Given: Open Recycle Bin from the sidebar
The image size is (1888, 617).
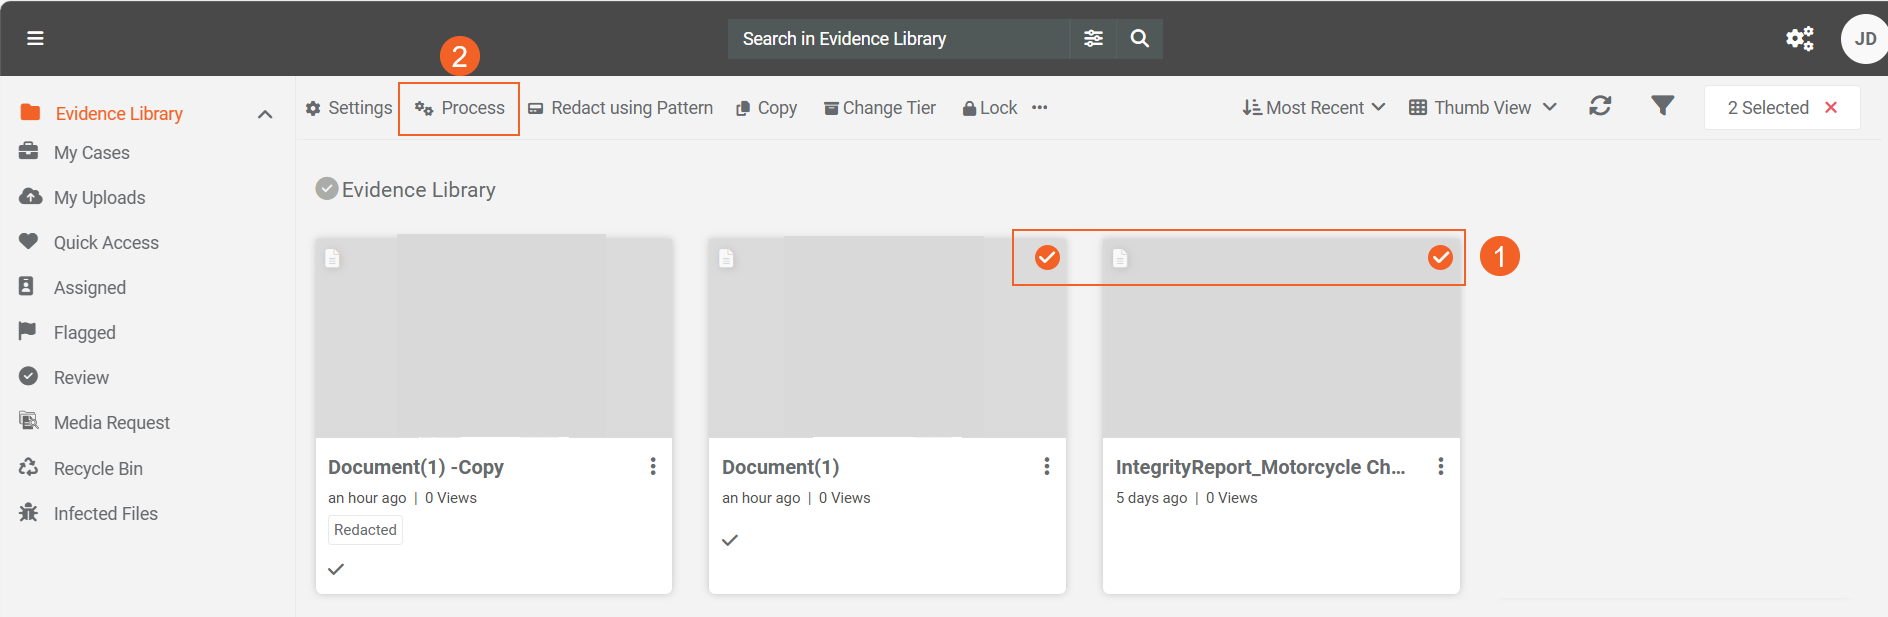Looking at the screenshot, I should [98, 468].
